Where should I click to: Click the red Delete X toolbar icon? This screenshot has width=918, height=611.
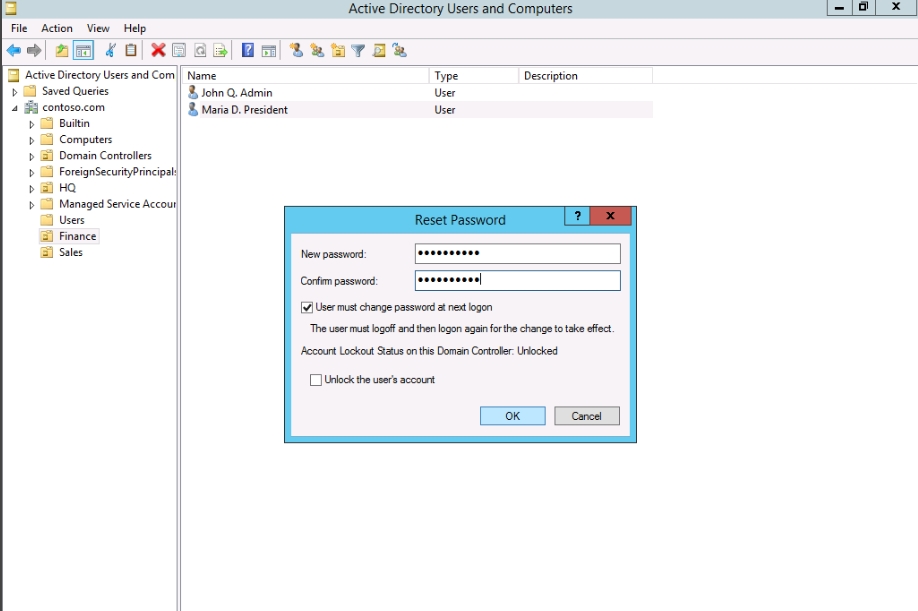[x=158, y=50]
